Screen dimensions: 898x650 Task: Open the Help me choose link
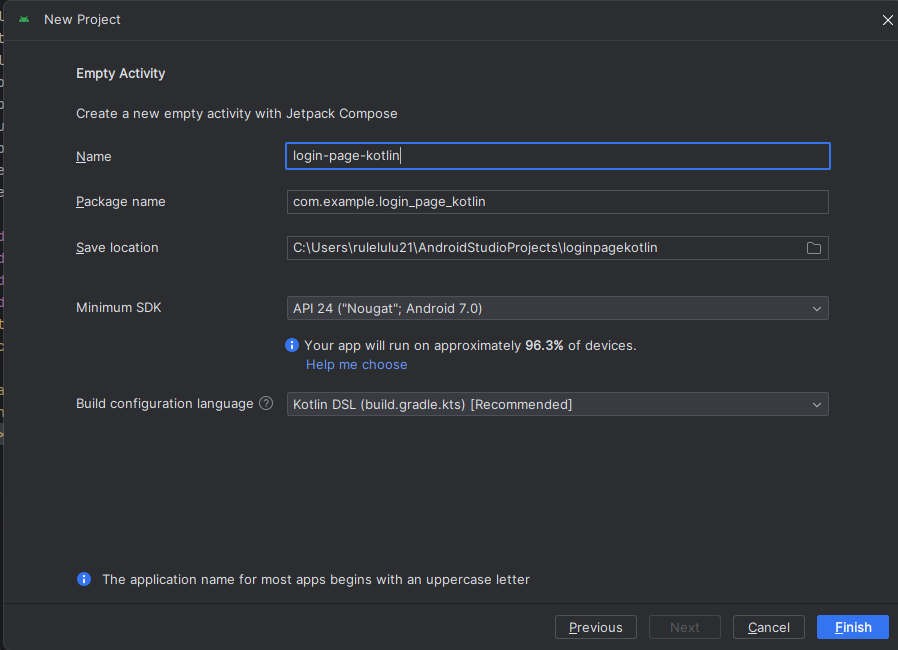pos(356,365)
